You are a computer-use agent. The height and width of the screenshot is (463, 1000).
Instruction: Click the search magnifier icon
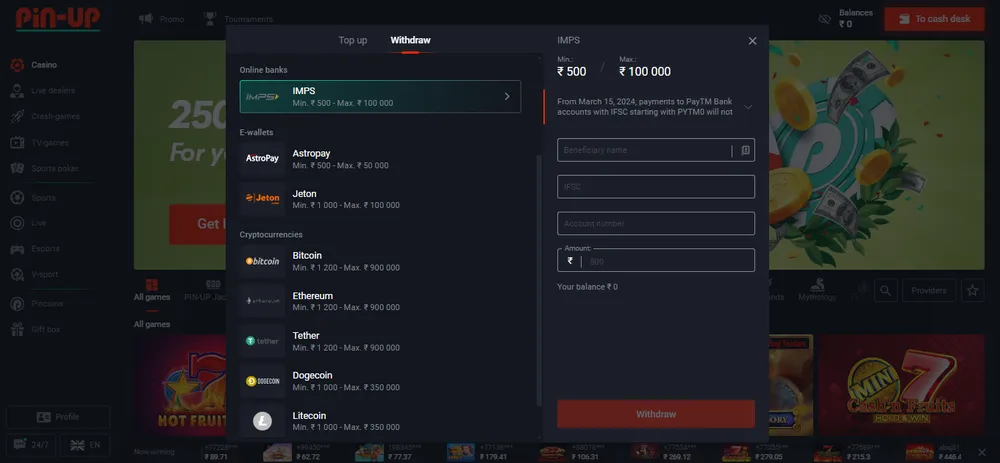coord(885,291)
